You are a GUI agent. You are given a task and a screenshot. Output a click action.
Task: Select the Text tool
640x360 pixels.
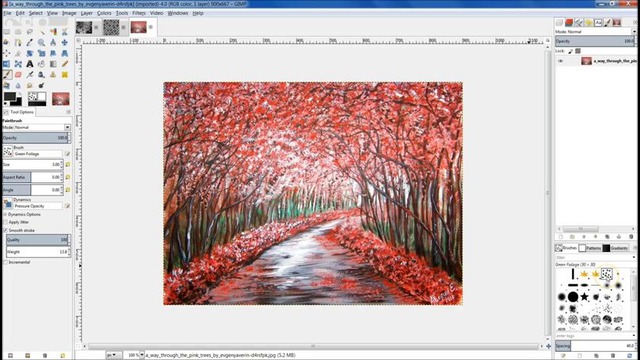[30, 64]
